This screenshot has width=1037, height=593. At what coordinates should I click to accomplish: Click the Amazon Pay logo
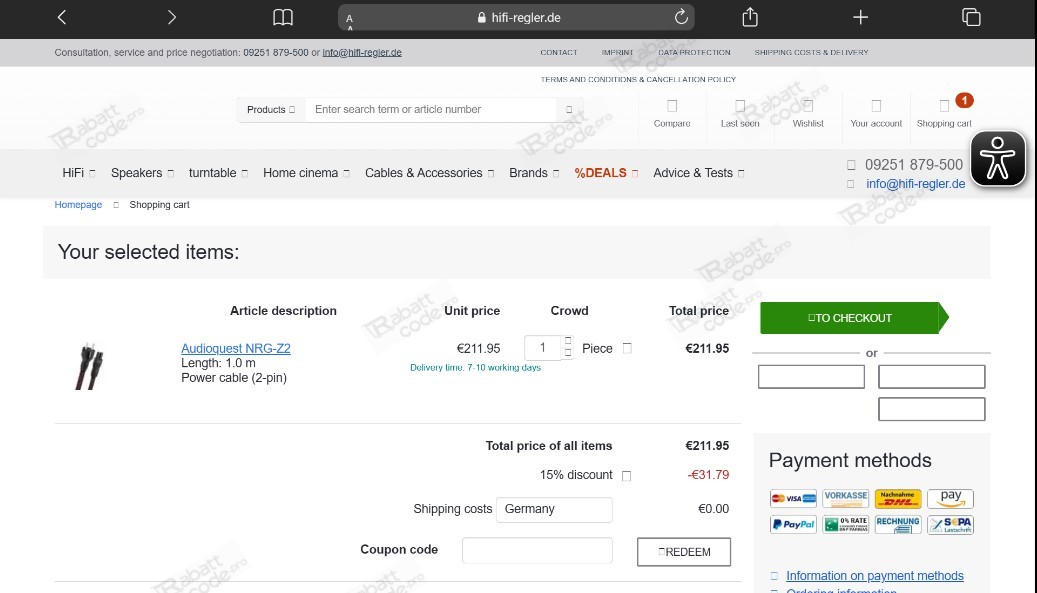[950, 498]
